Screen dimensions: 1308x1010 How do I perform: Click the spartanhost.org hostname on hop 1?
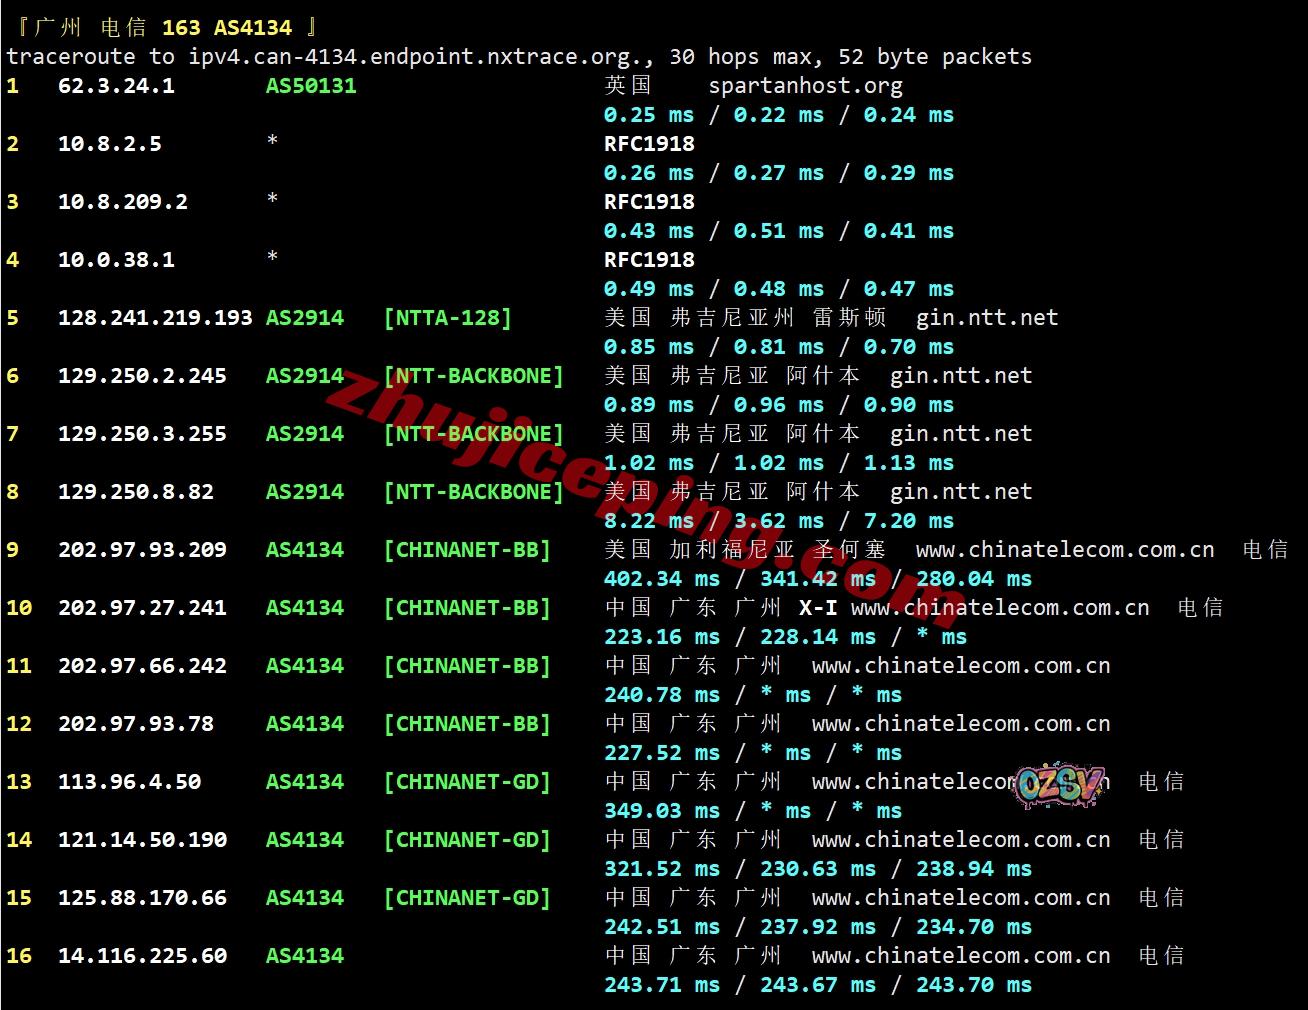(805, 86)
